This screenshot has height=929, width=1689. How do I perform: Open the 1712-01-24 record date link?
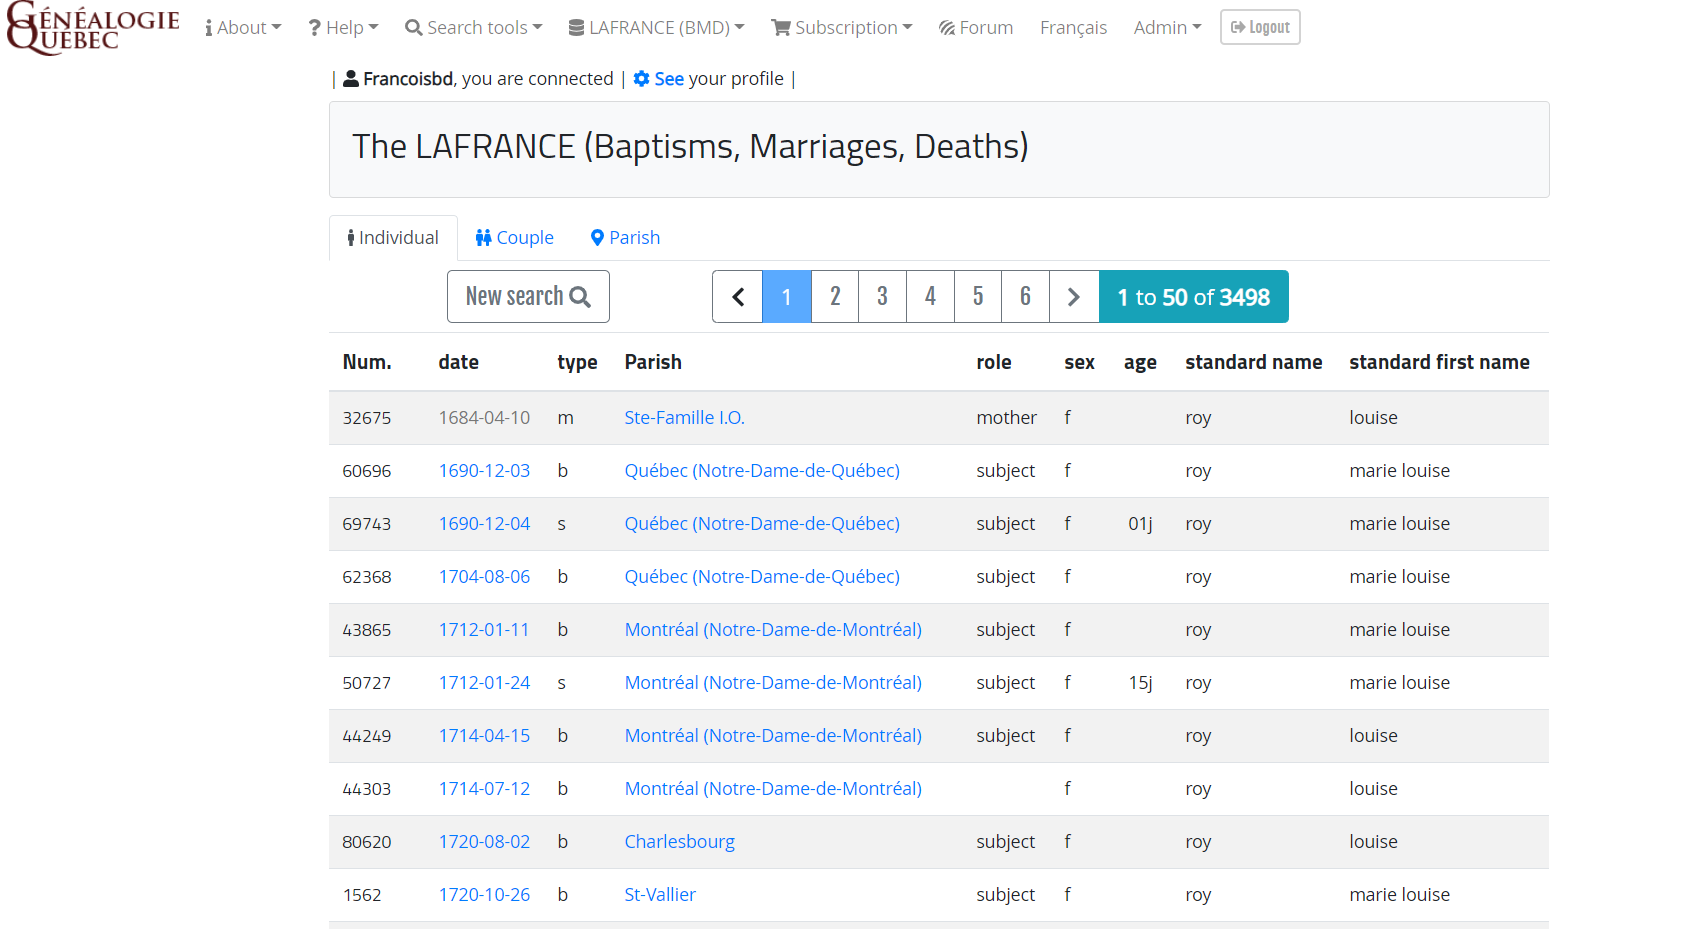pyautogui.click(x=484, y=683)
